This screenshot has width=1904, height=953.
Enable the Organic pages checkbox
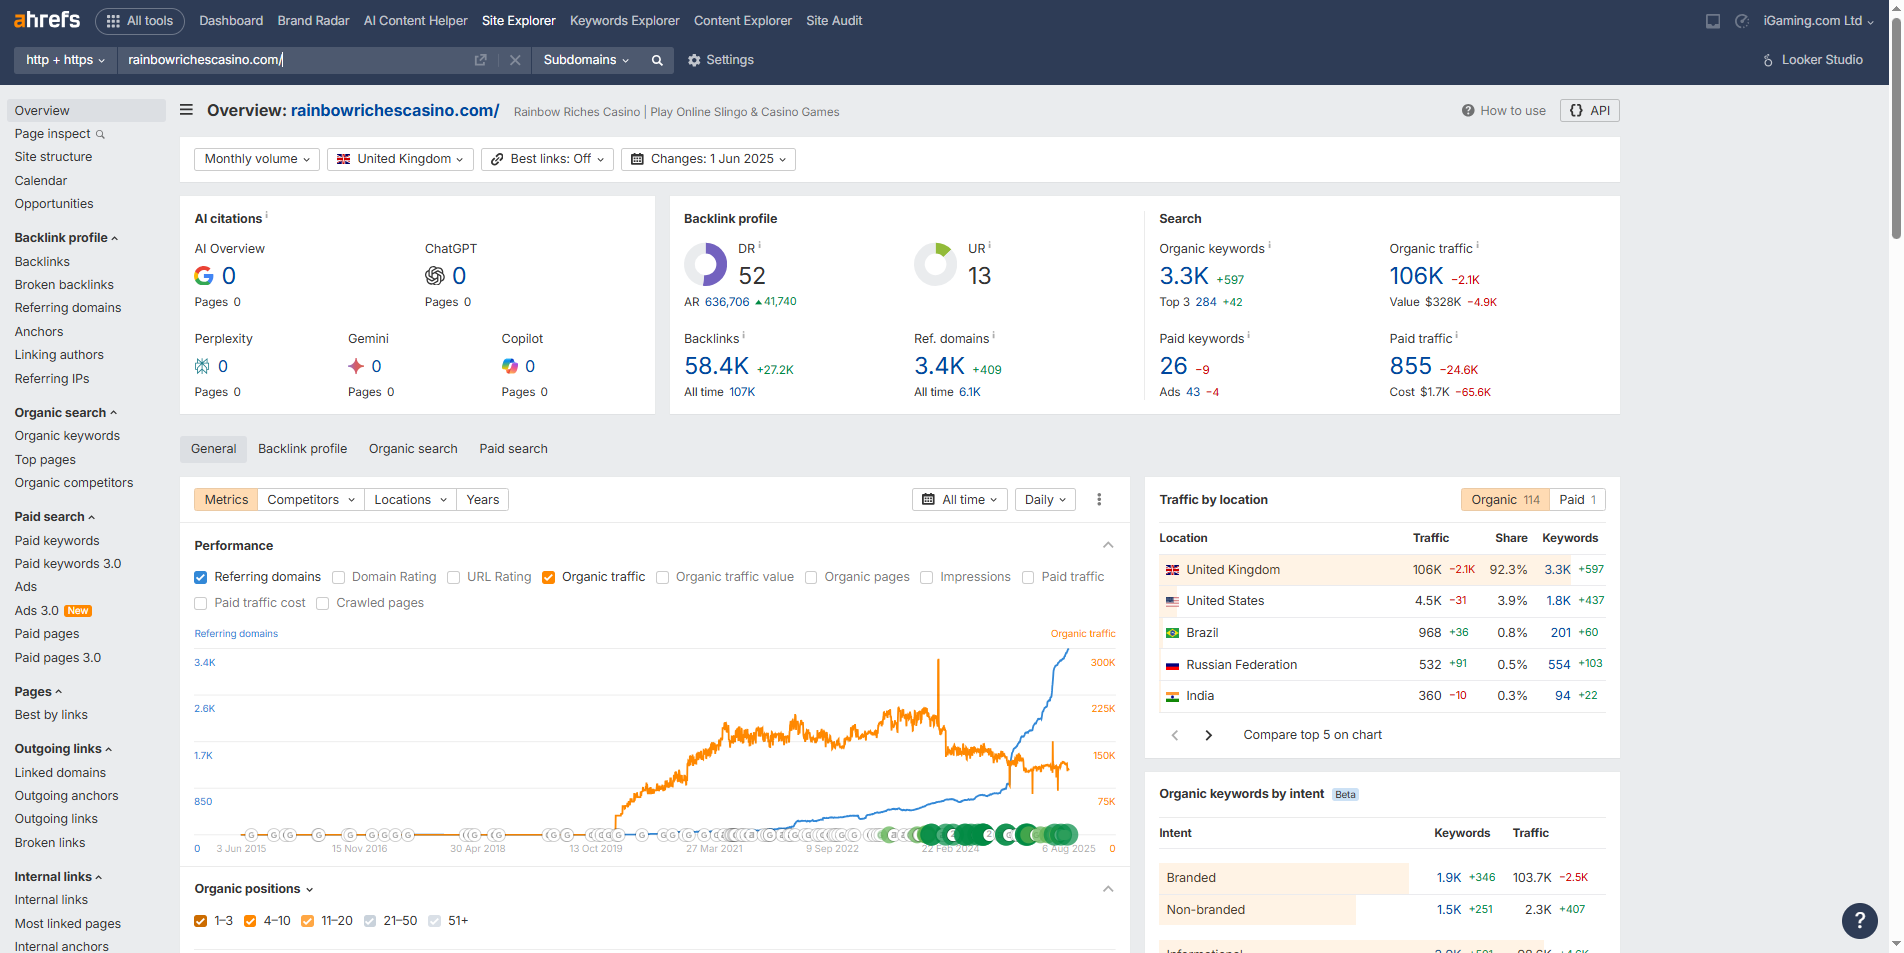(811, 577)
